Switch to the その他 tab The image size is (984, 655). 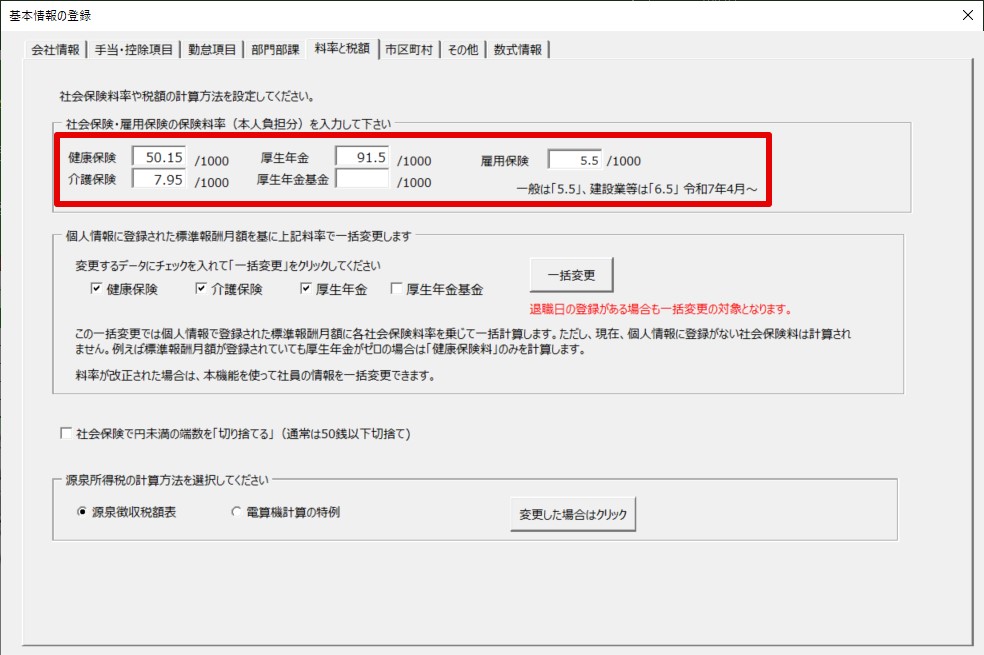[462, 49]
